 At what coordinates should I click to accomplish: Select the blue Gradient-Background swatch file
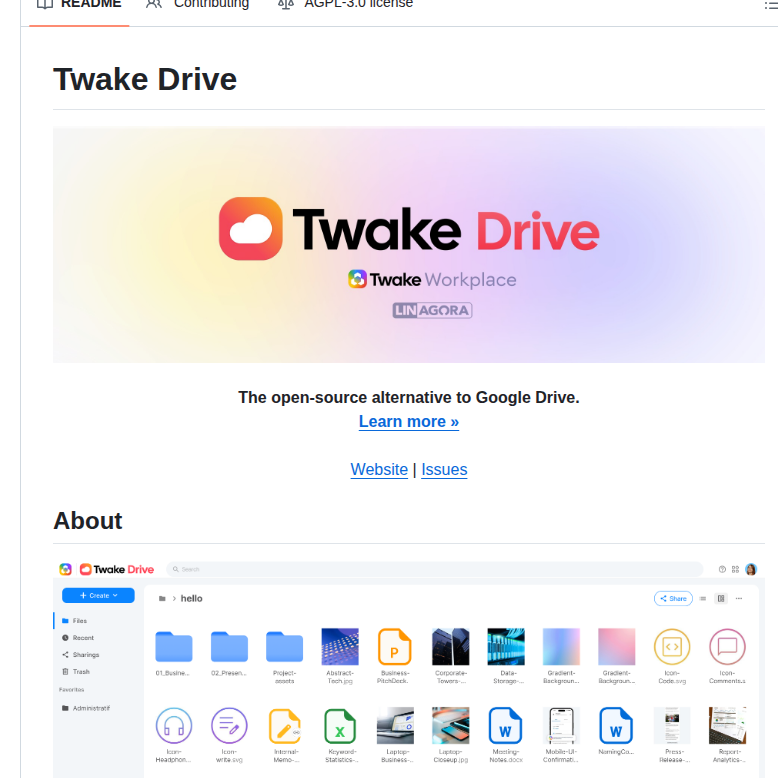pyautogui.click(x=561, y=647)
